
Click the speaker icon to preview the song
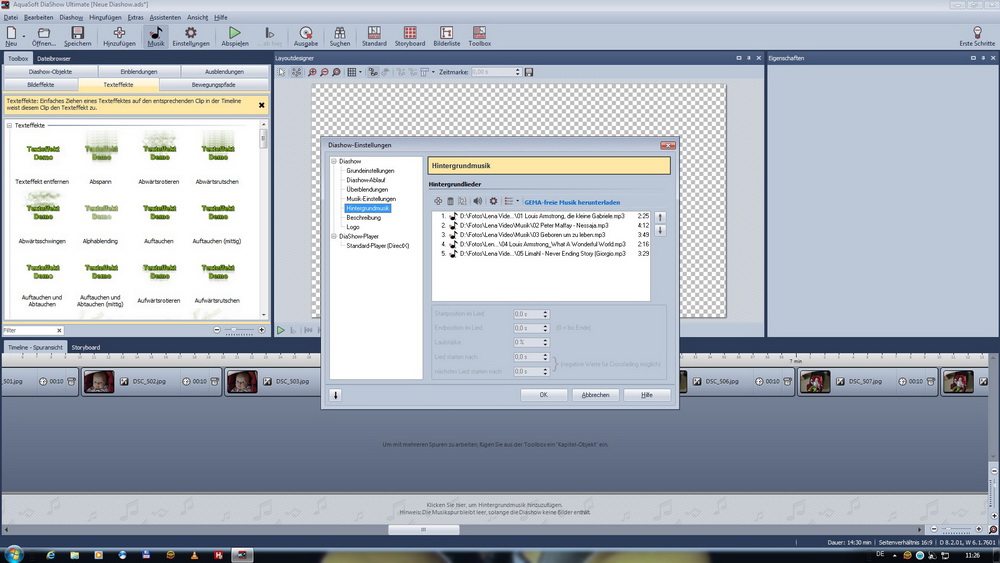[477, 201]
